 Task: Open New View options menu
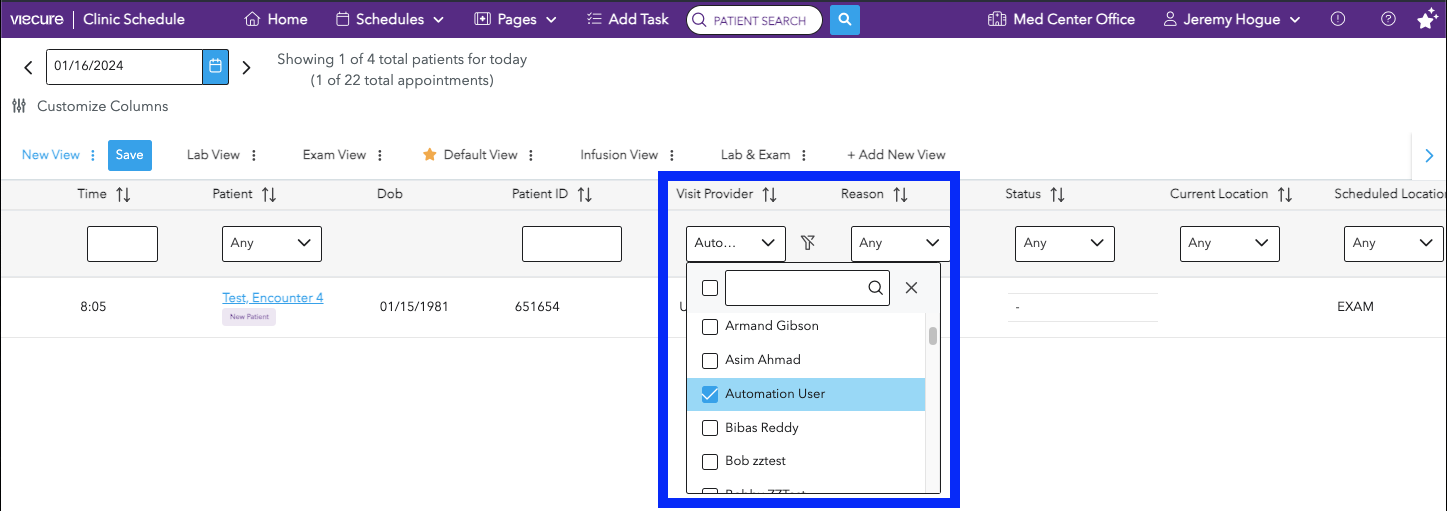93,155
